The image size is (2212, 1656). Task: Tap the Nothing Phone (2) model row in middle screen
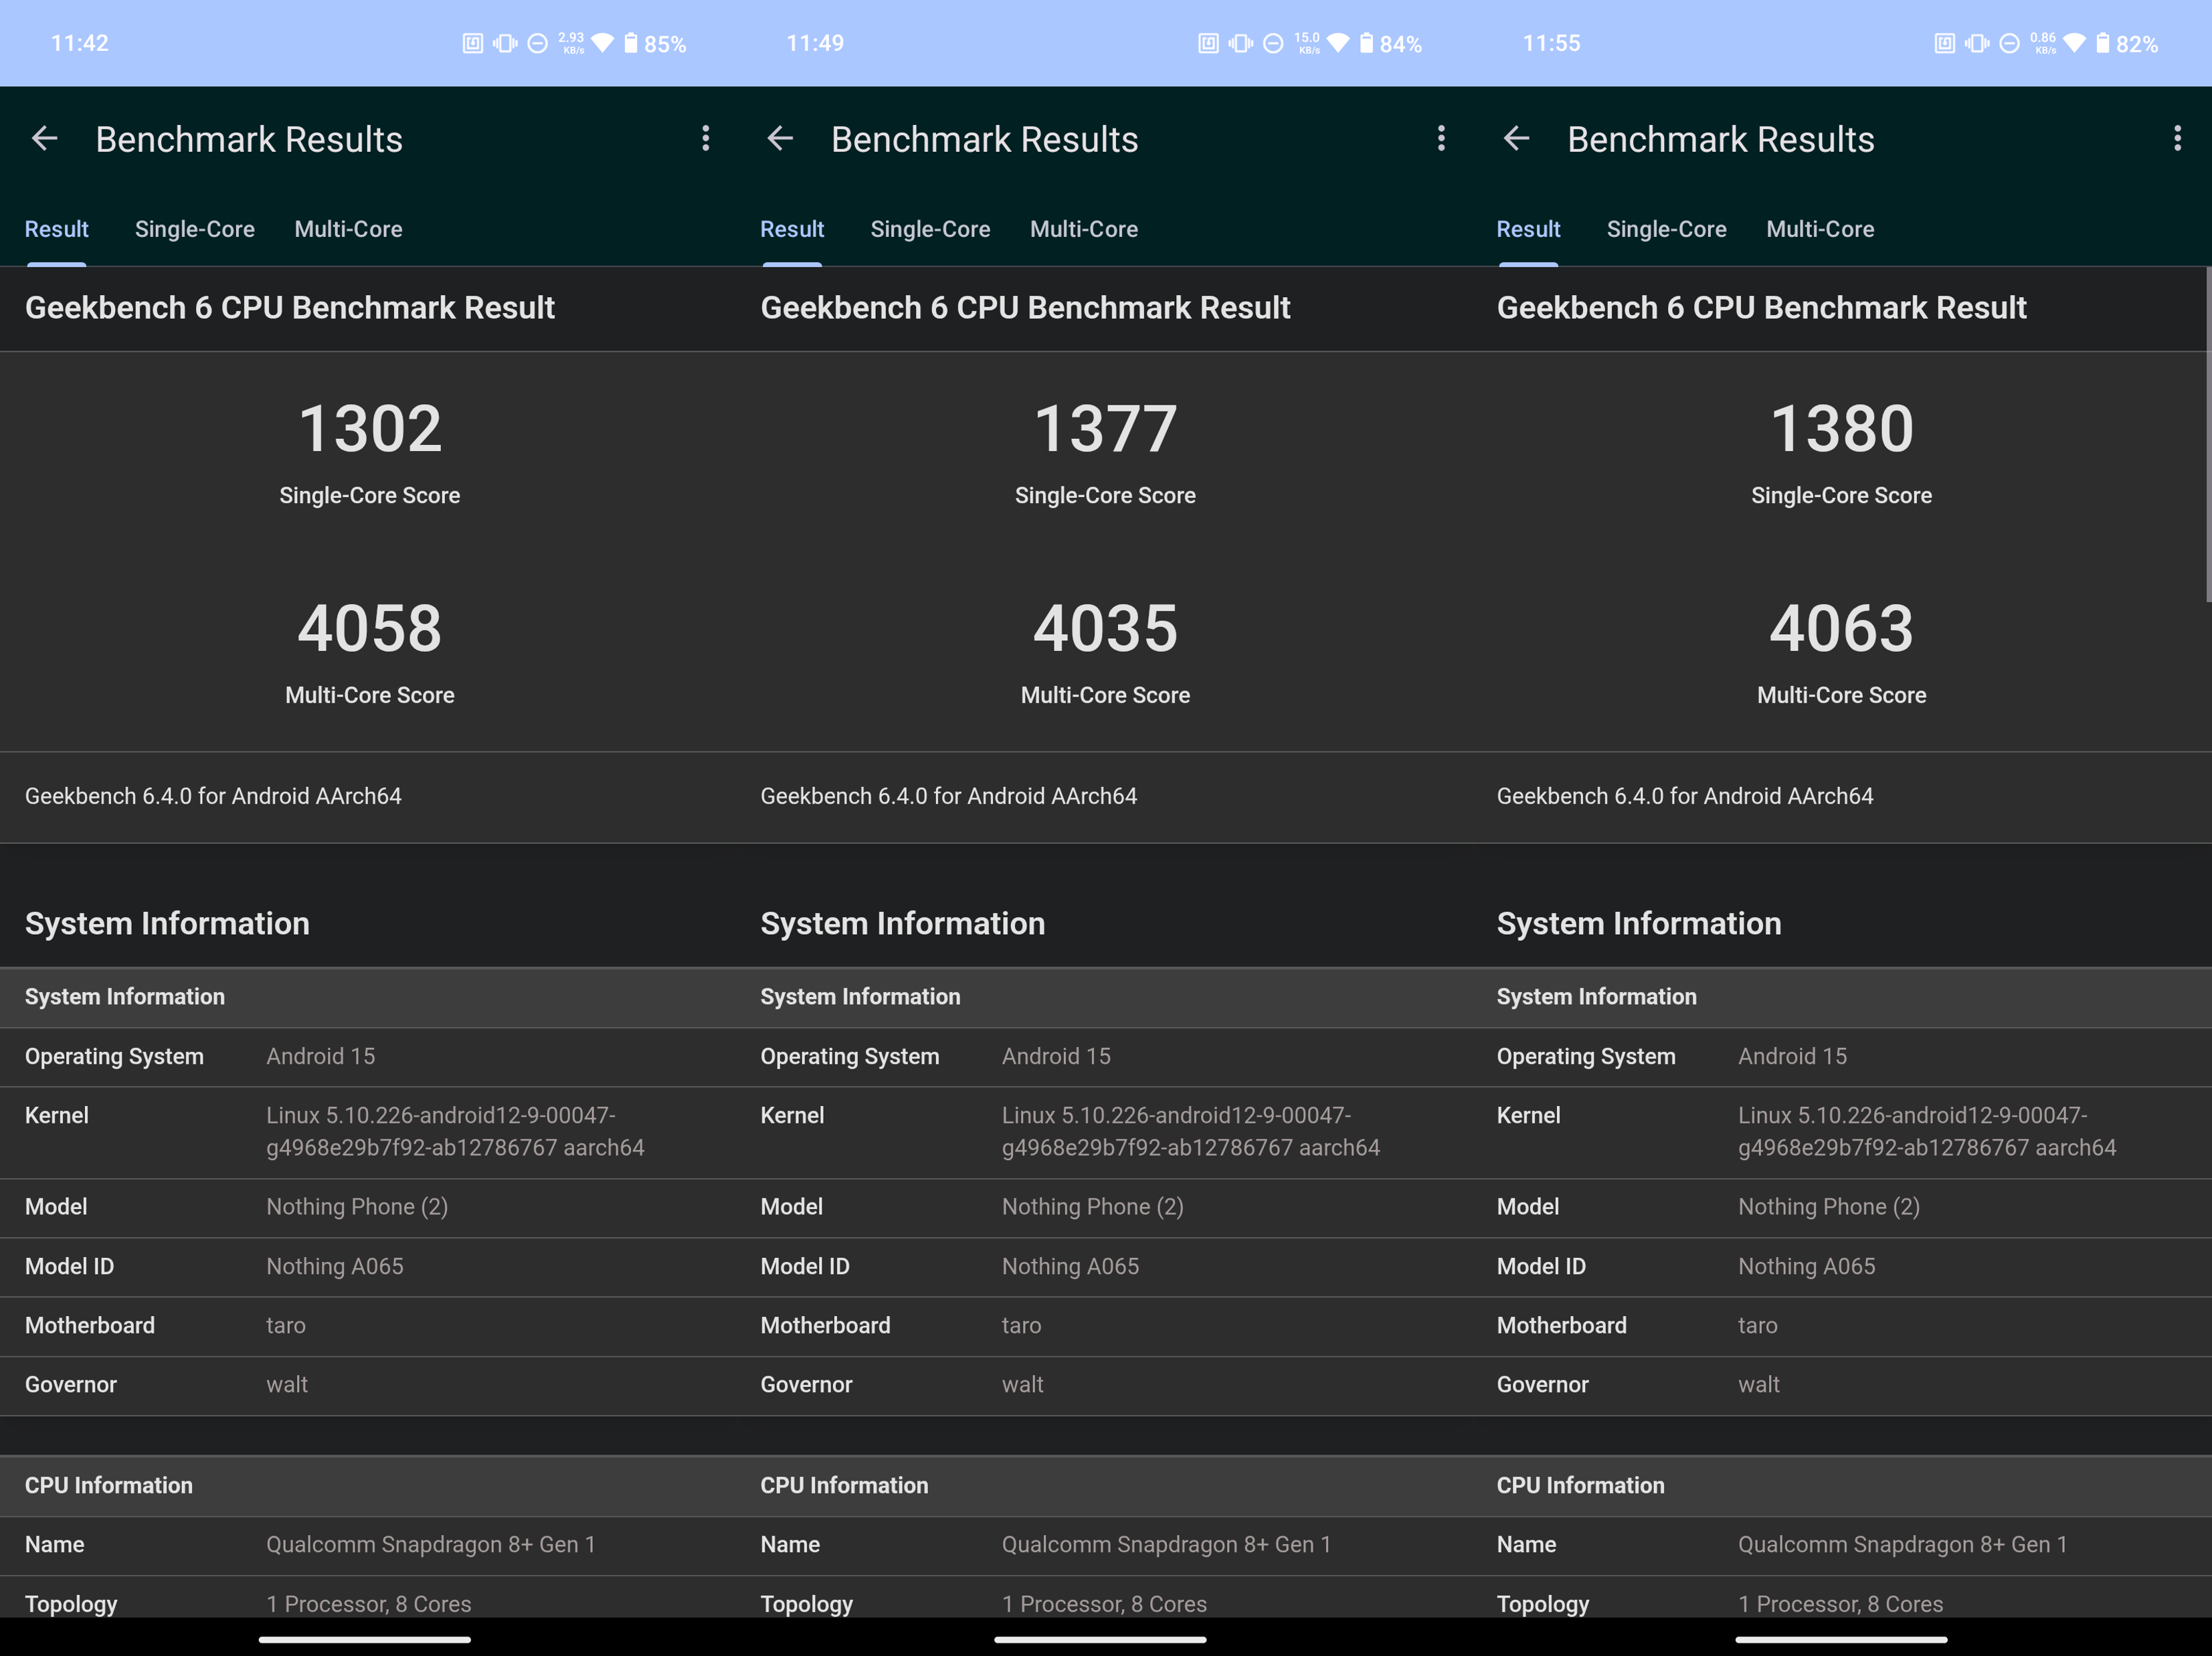[1092, 1207]
